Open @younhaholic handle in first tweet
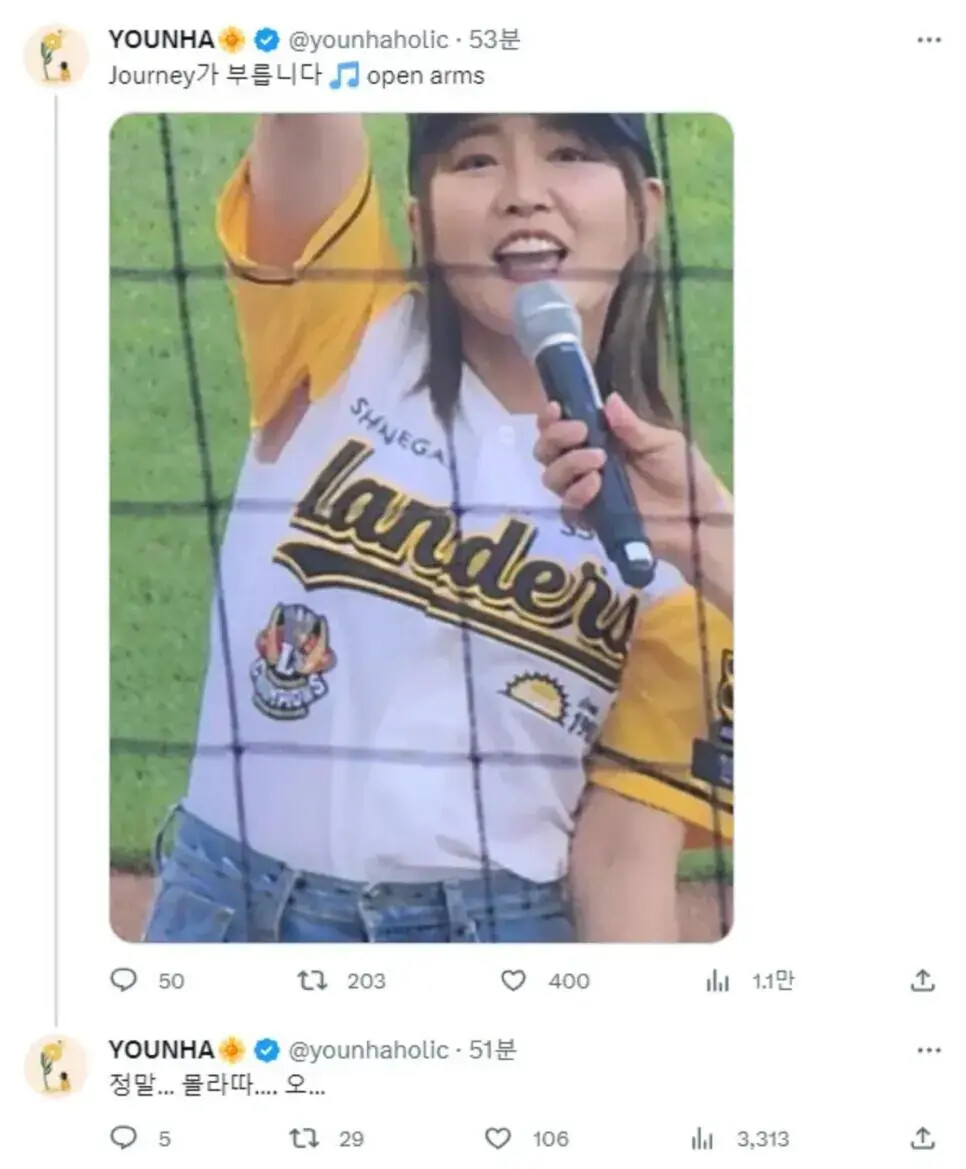The width and height of the screenshot is (966, 1169). 368,40
